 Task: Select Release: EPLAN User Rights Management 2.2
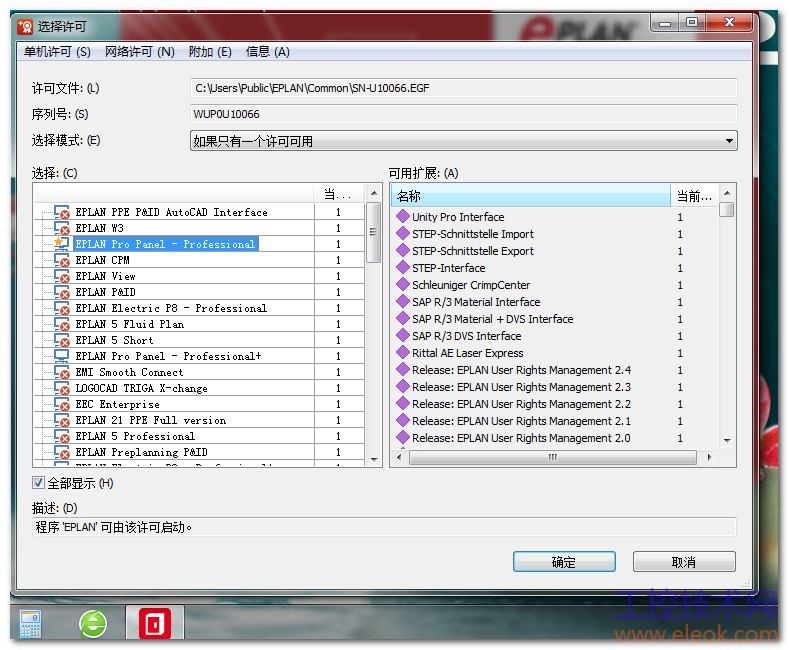[521, 404]
